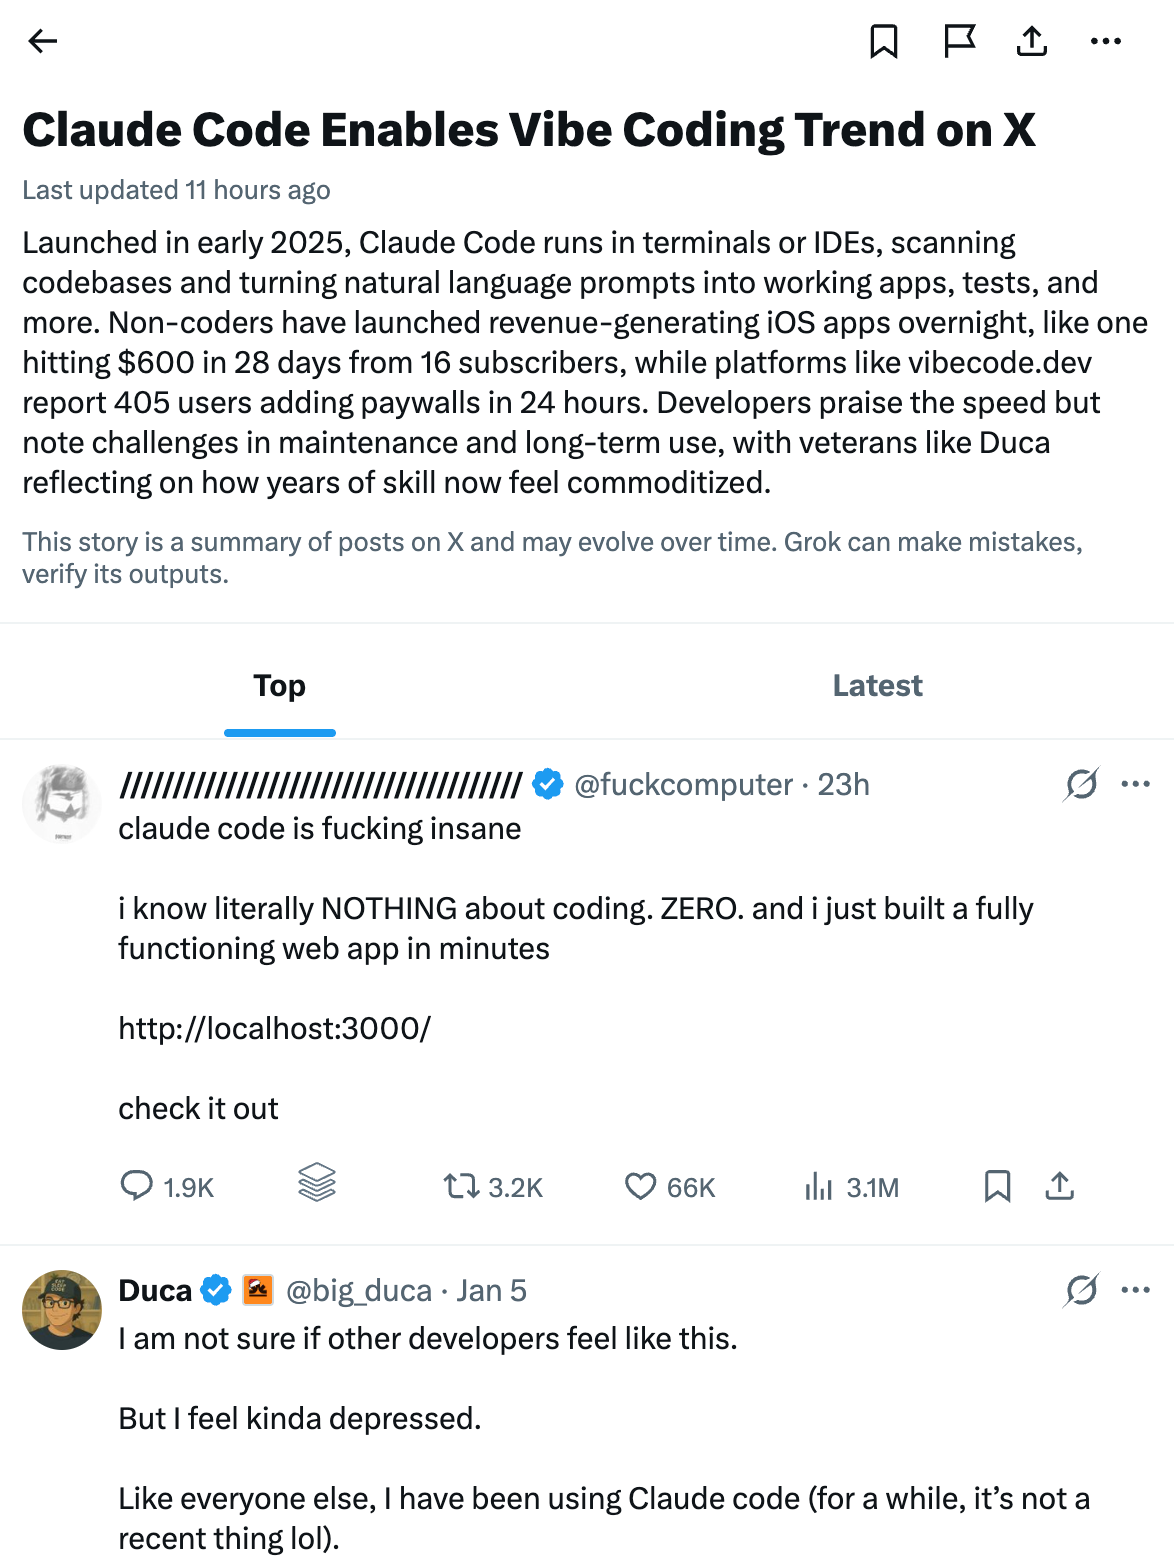The height and width of the screenshot is (1556, 1174).
Task: Open the story's more options menu
Action: (1105, 41)
